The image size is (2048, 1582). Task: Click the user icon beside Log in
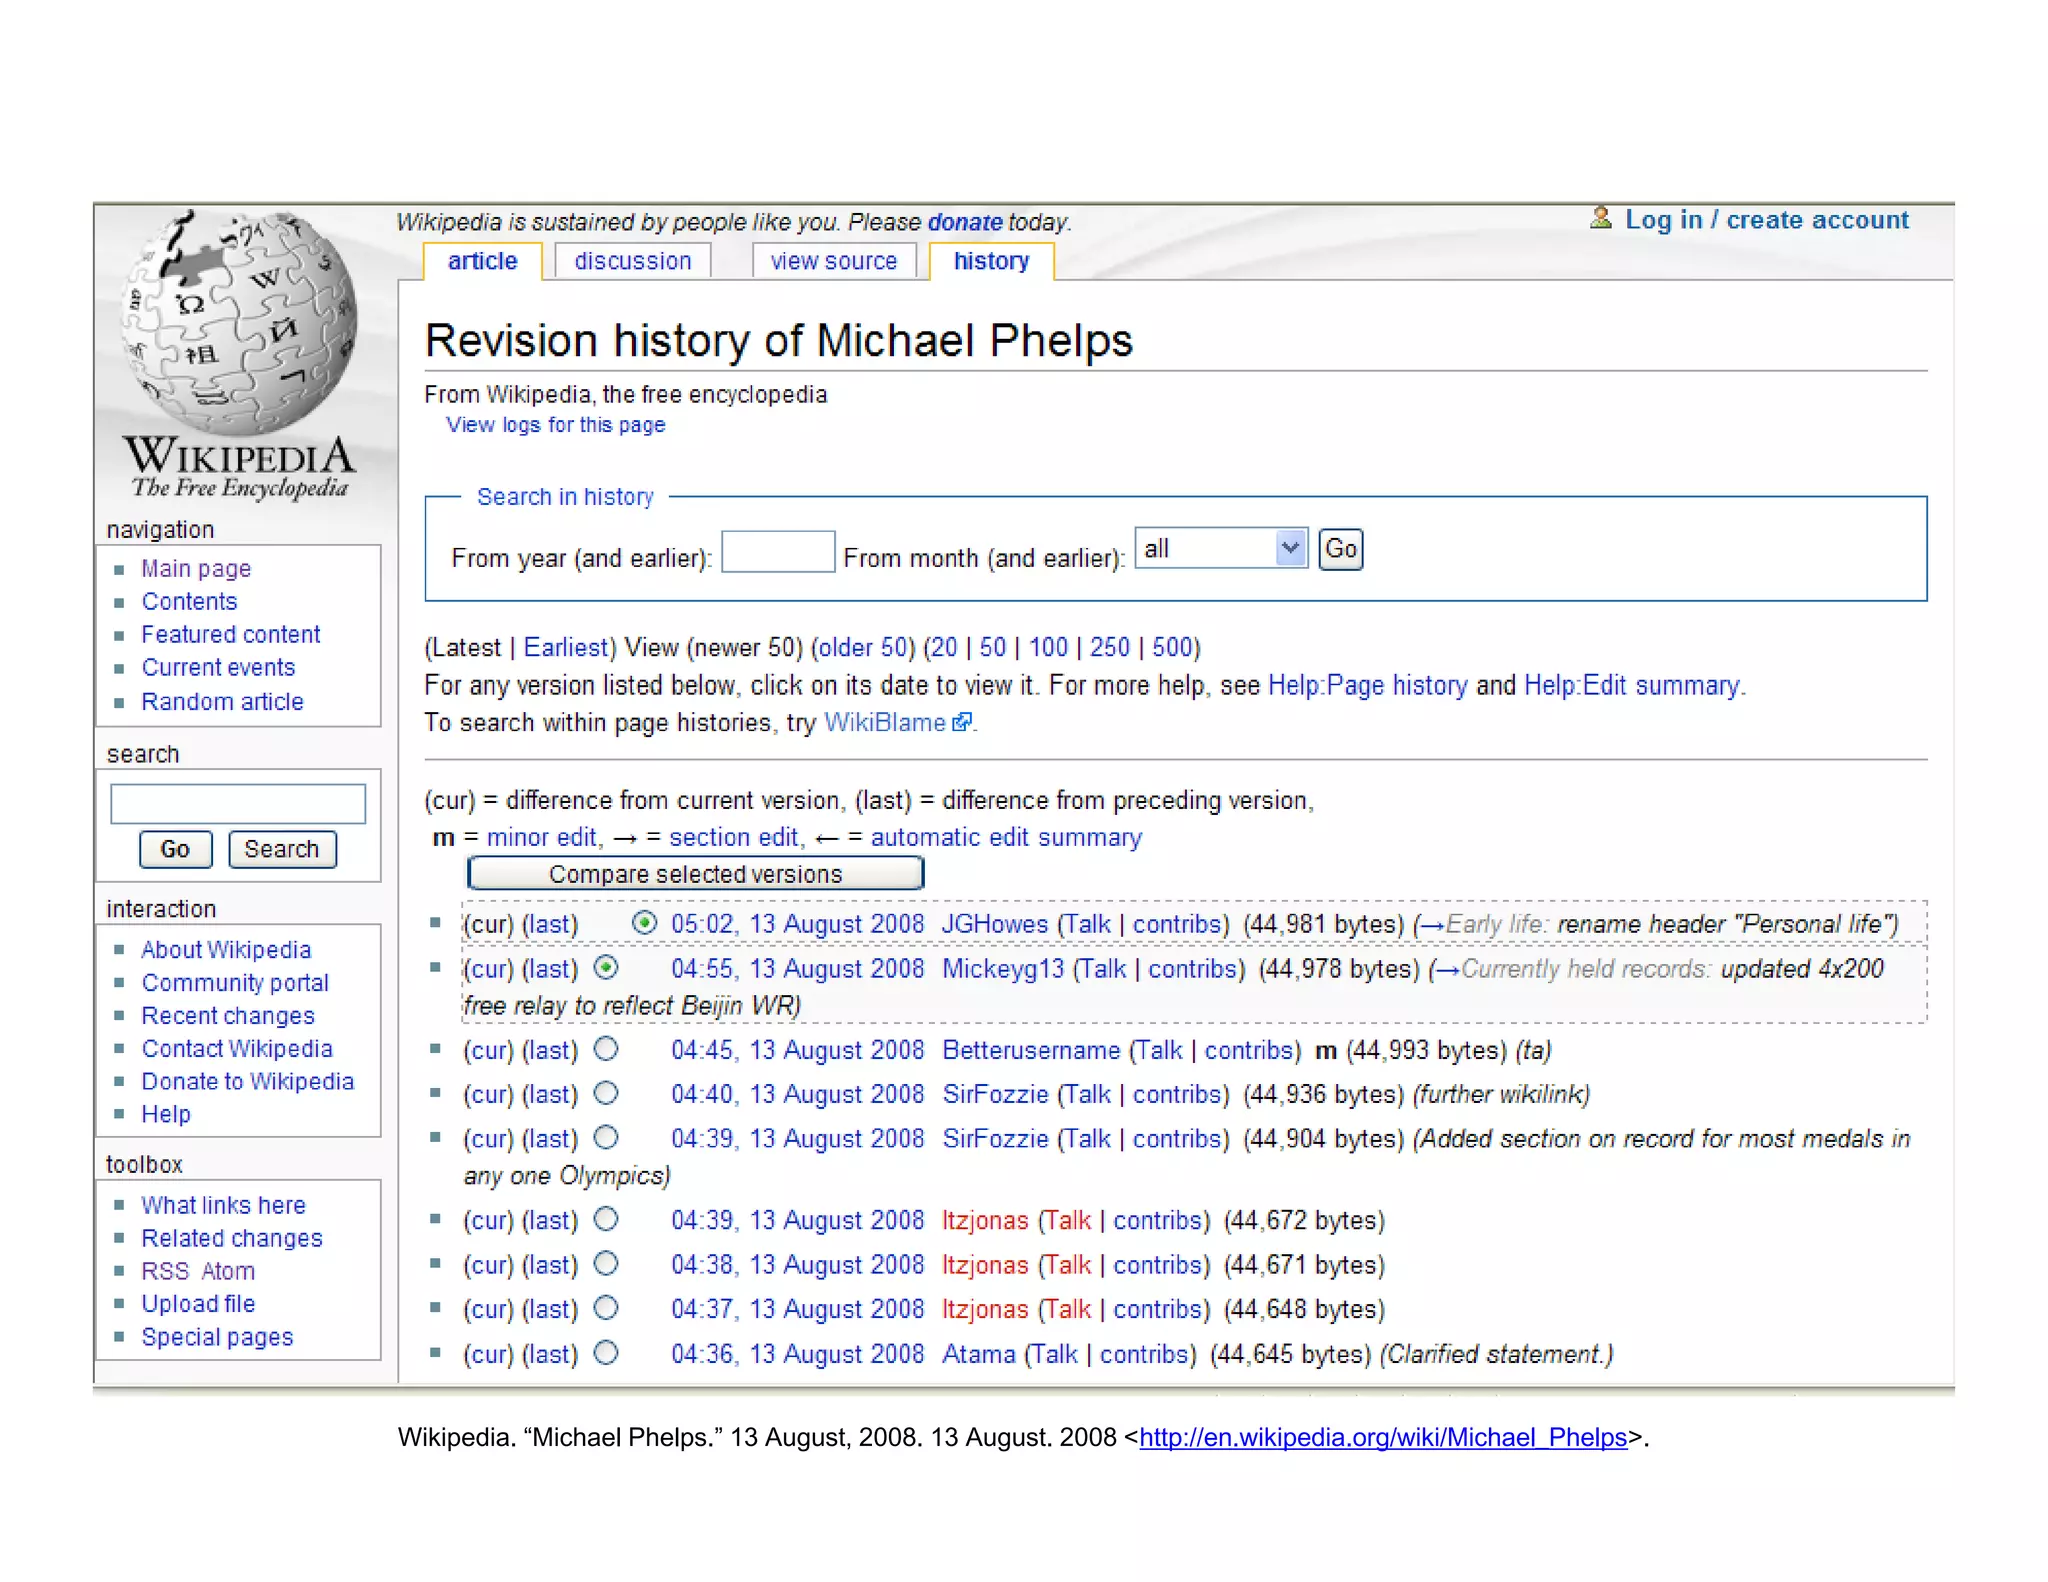pyautogui.click(x=1600, y=219)
